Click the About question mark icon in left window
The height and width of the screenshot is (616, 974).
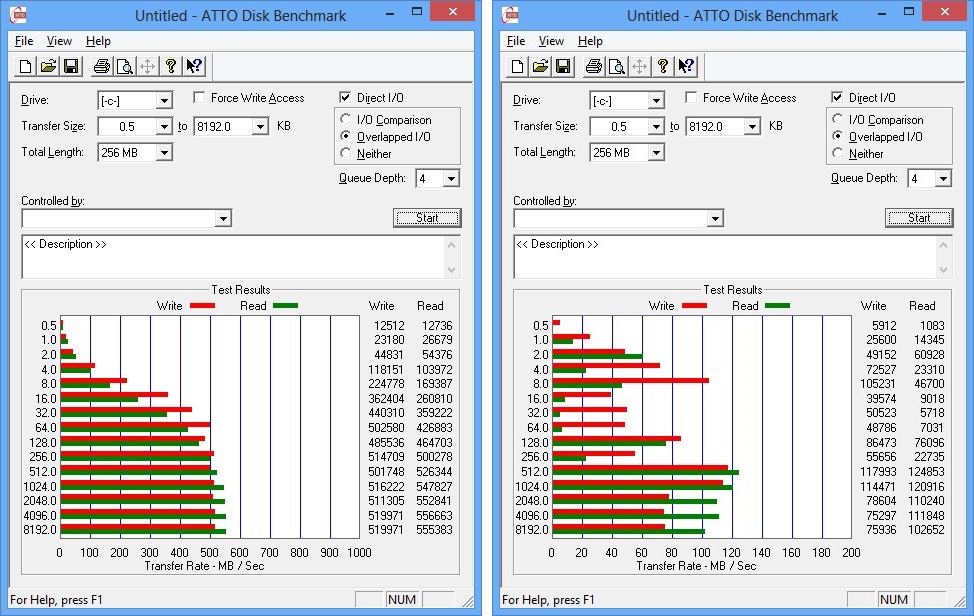pyautogui.click(x=171, y=66)
